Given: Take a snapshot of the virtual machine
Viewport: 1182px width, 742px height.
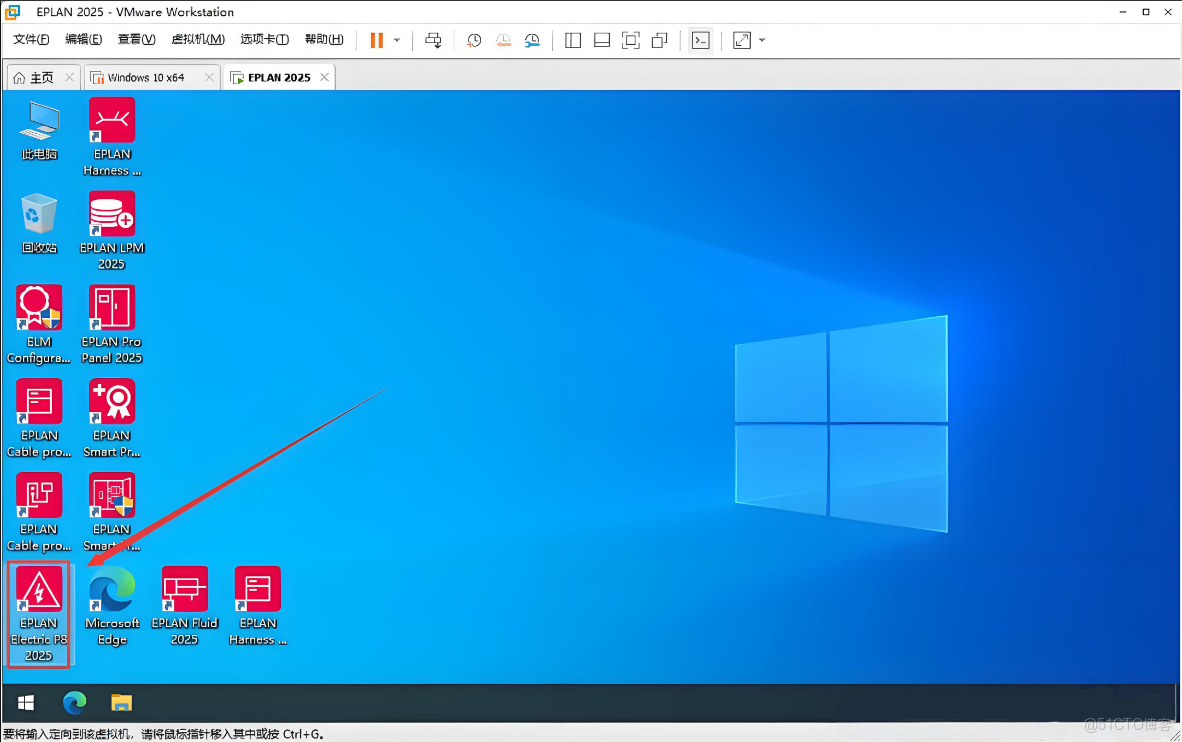Looking at the screenshot, I should tap(473, 40).
